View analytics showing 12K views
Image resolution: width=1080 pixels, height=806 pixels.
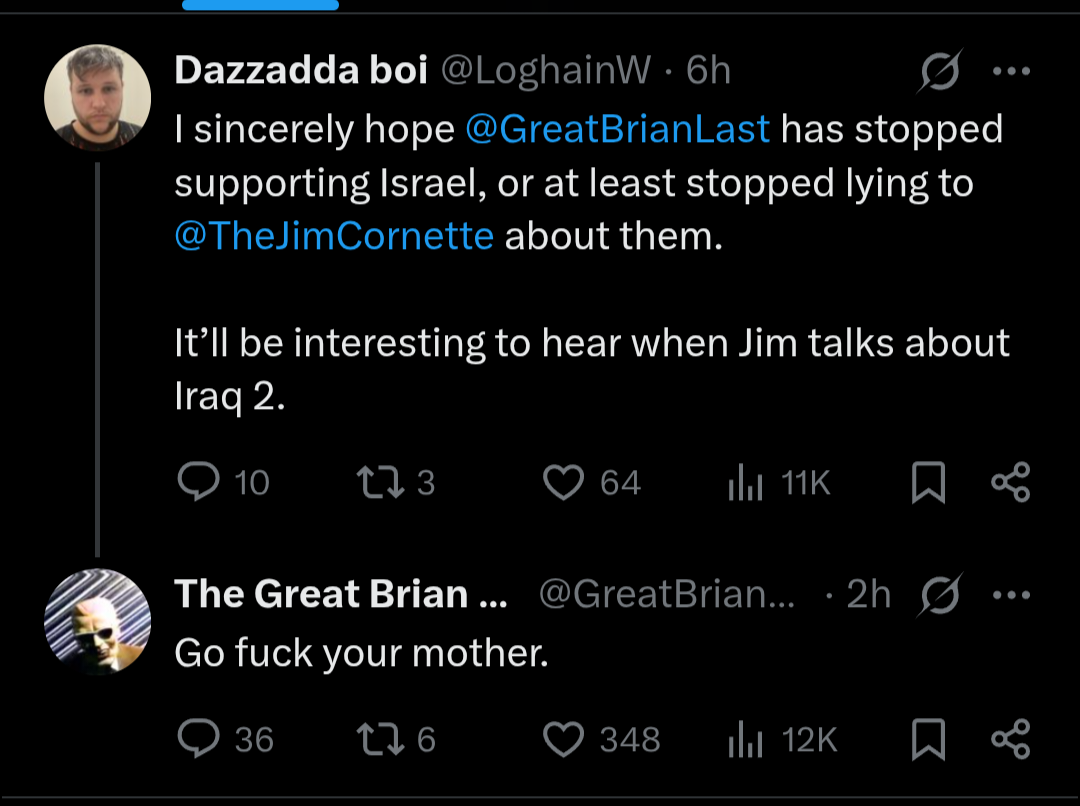[746, 739]
